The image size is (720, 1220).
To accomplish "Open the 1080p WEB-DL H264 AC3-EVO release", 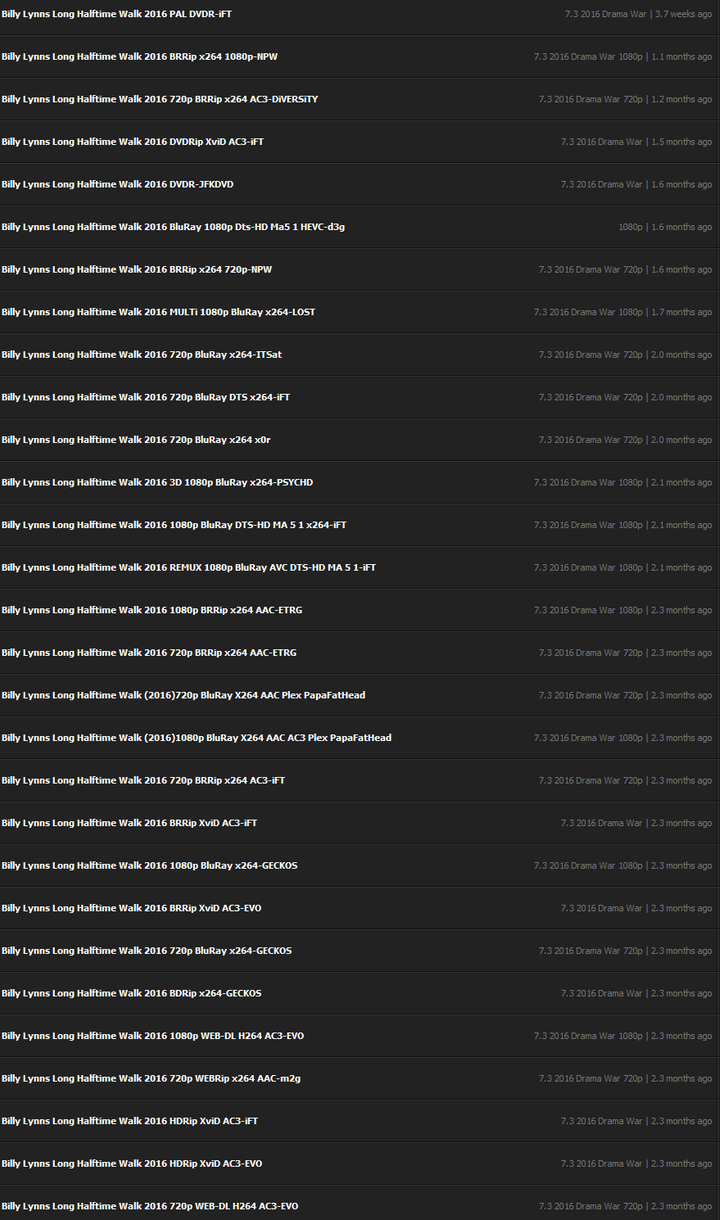I will click(153, 1035).
